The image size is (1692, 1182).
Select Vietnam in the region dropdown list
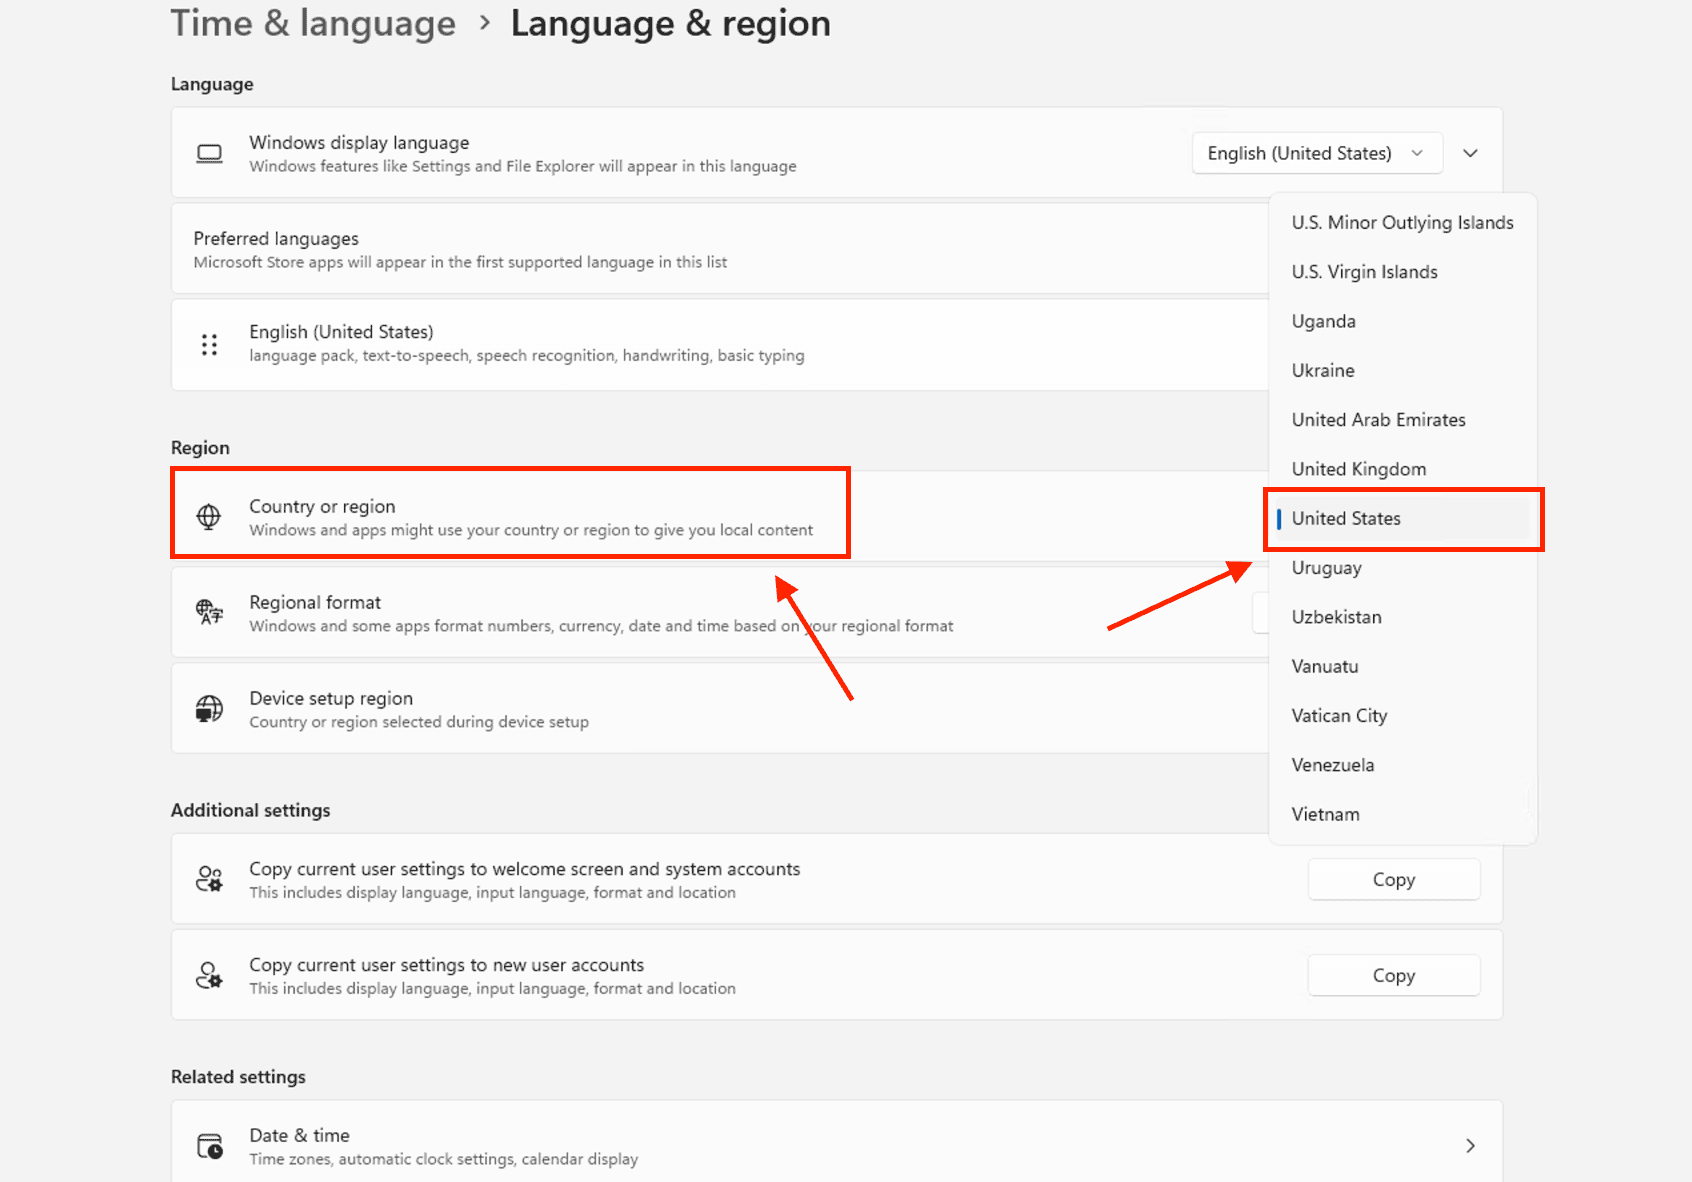tap(1325, 814)
